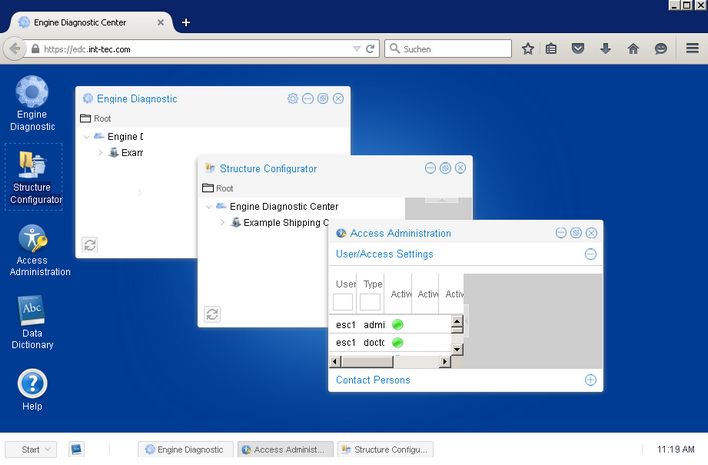The height and width of the screenshot is (465, 708).
Task: Click the Contact Persons heading
Action: tap(373, 380)
